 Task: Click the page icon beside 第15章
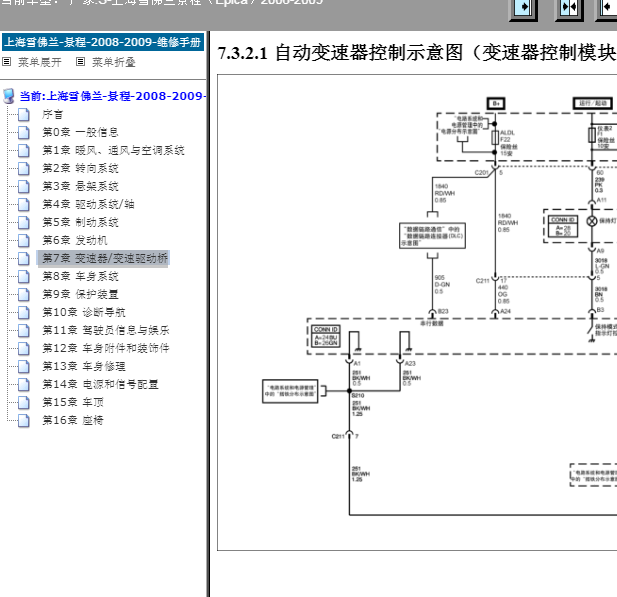(24, 403)
